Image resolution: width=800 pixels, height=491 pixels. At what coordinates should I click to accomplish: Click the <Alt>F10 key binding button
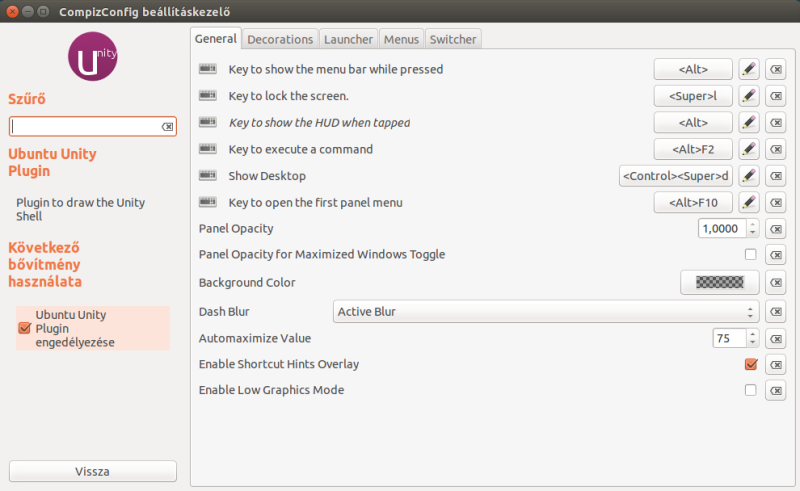[693, 203]
